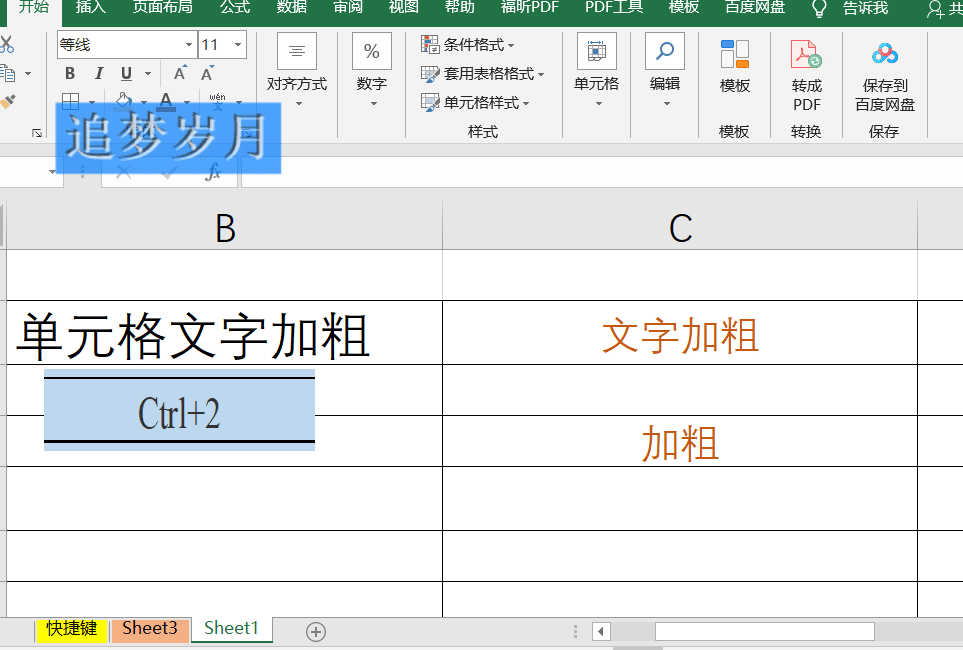Open the 插入 ribbon tab
The height and width of the screenshot is (650, 963).
click(x=91, y=7)
